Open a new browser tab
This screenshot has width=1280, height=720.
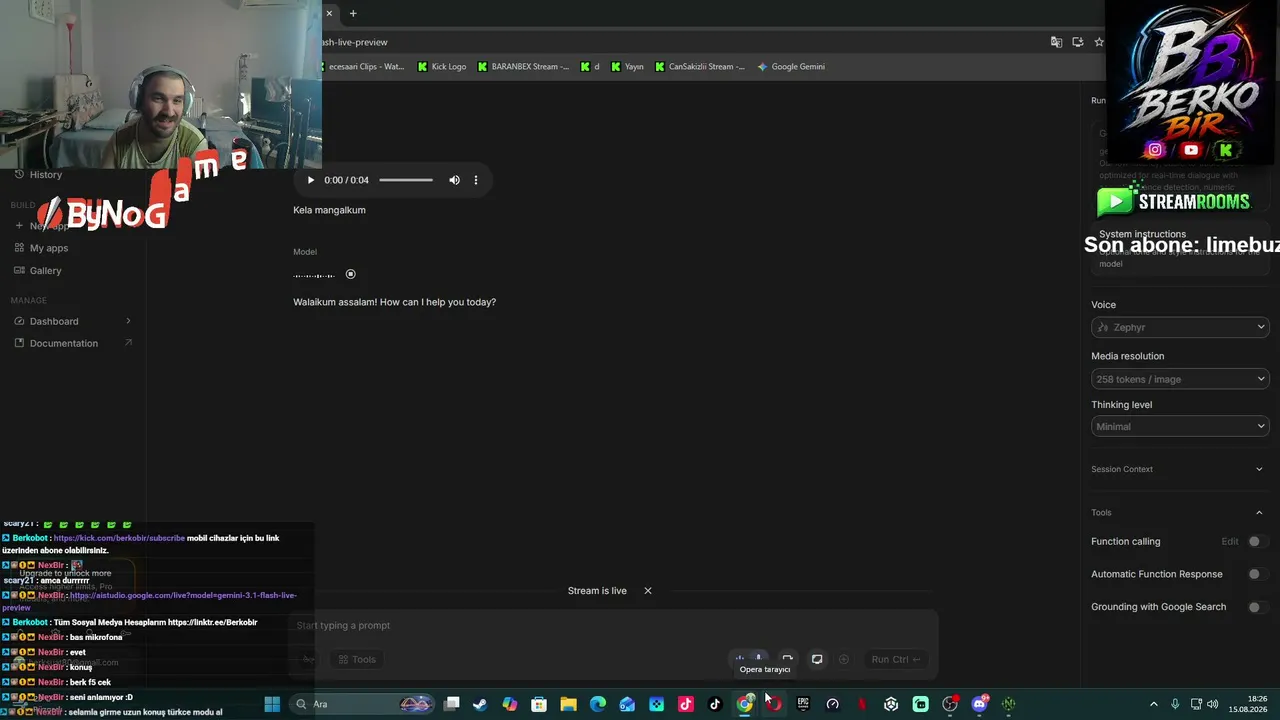353,13
